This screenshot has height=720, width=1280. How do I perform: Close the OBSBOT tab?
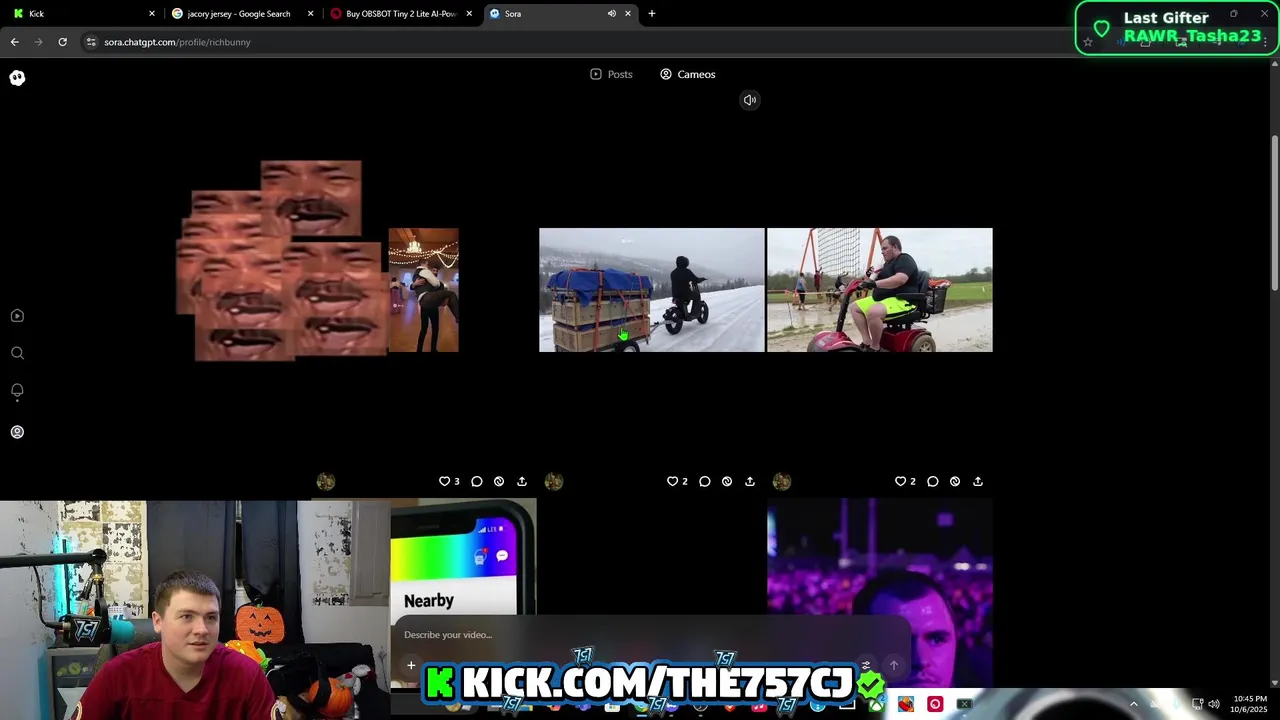click(469, 14)
